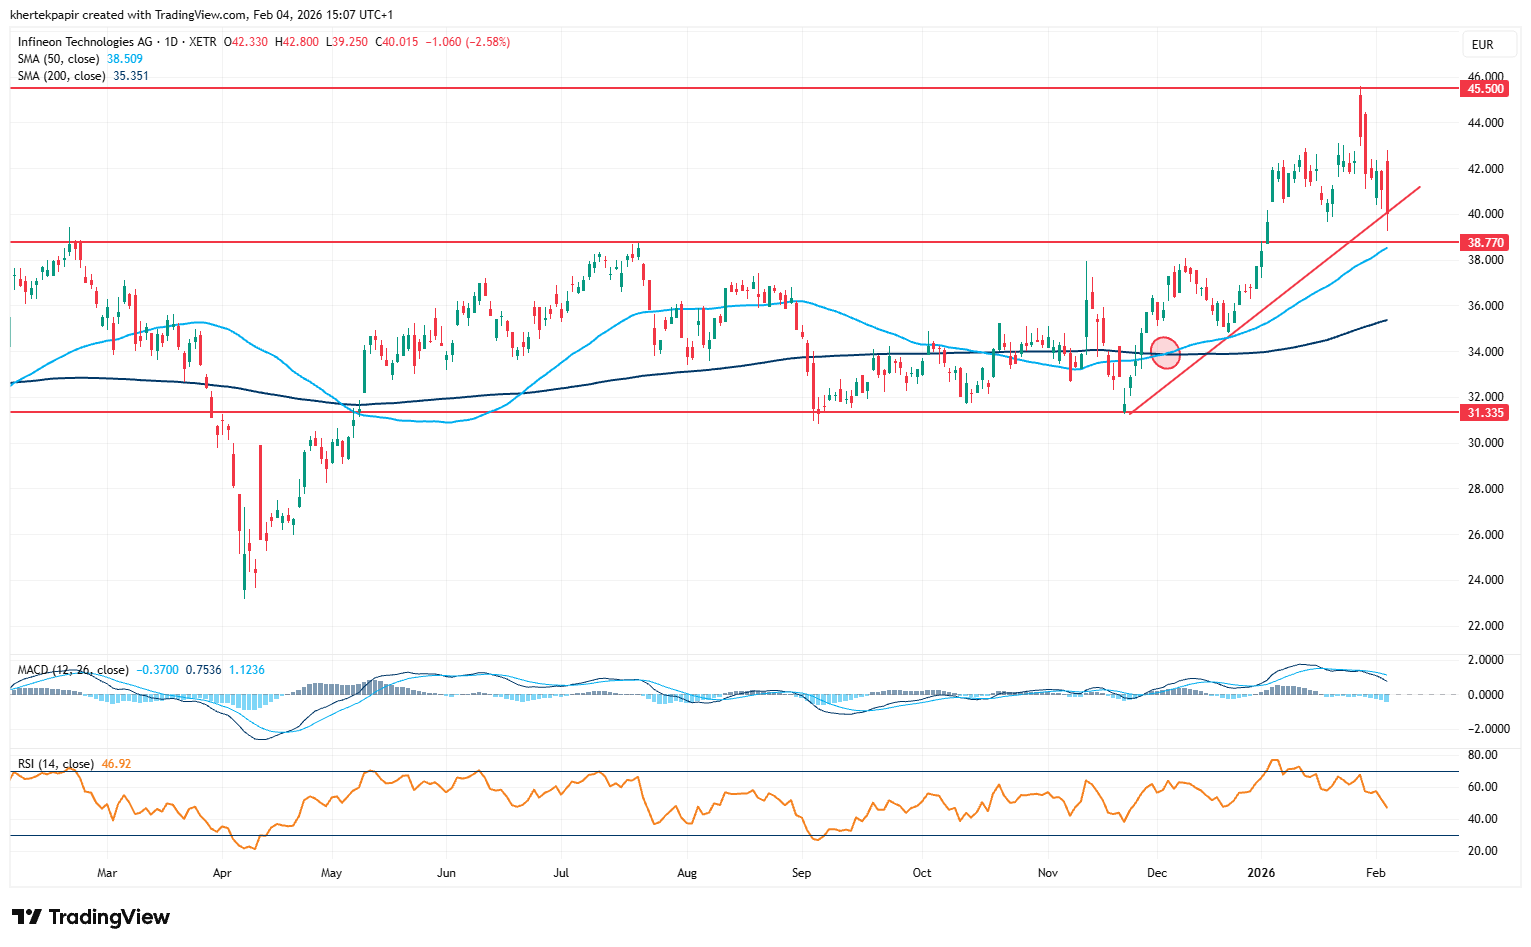
Task: Click the MACD (12, 26, close) legend
Action: point(72,670)
